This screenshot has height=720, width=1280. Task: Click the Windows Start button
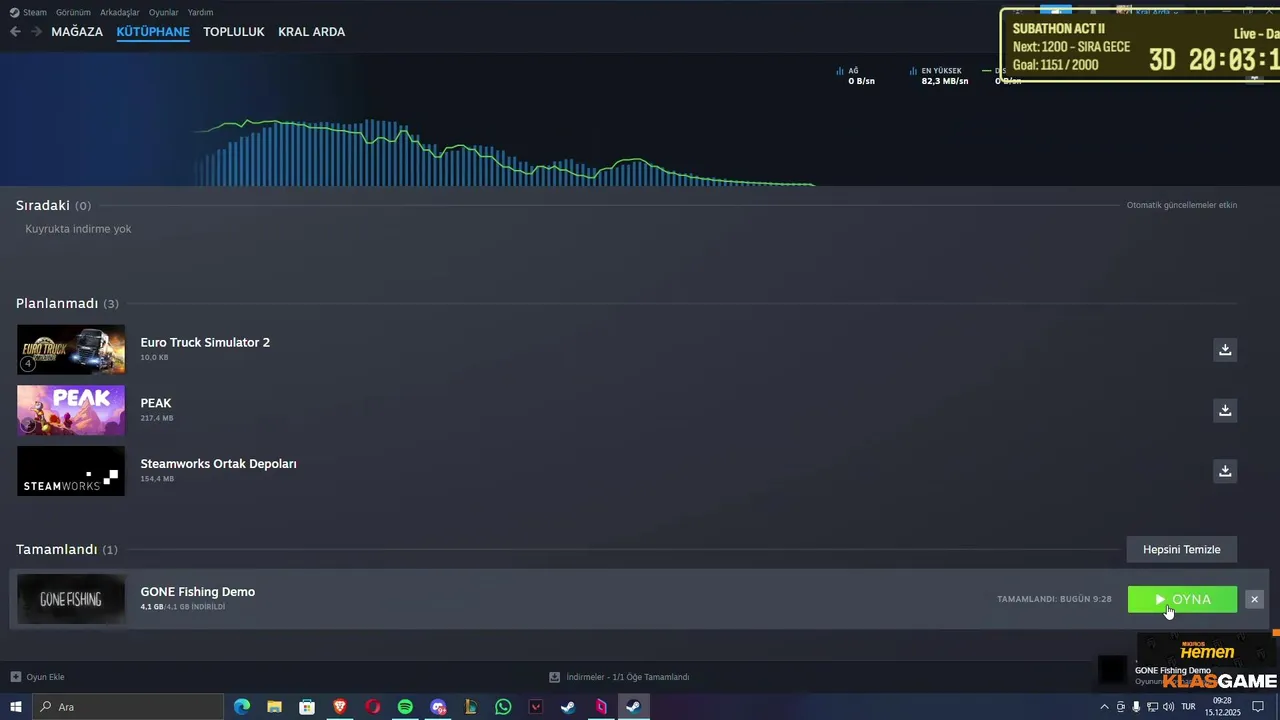point(16,707)
